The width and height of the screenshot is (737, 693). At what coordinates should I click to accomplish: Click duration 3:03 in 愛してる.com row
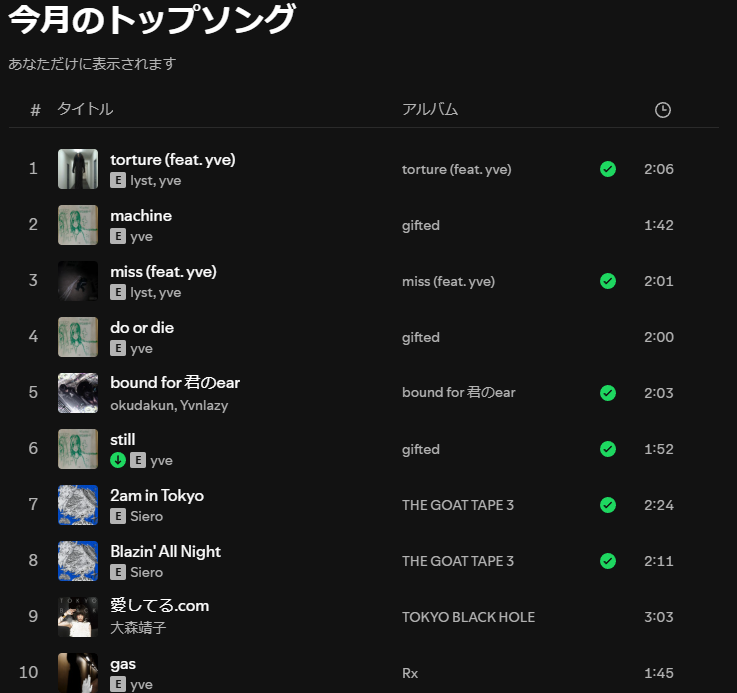point(659,617)
